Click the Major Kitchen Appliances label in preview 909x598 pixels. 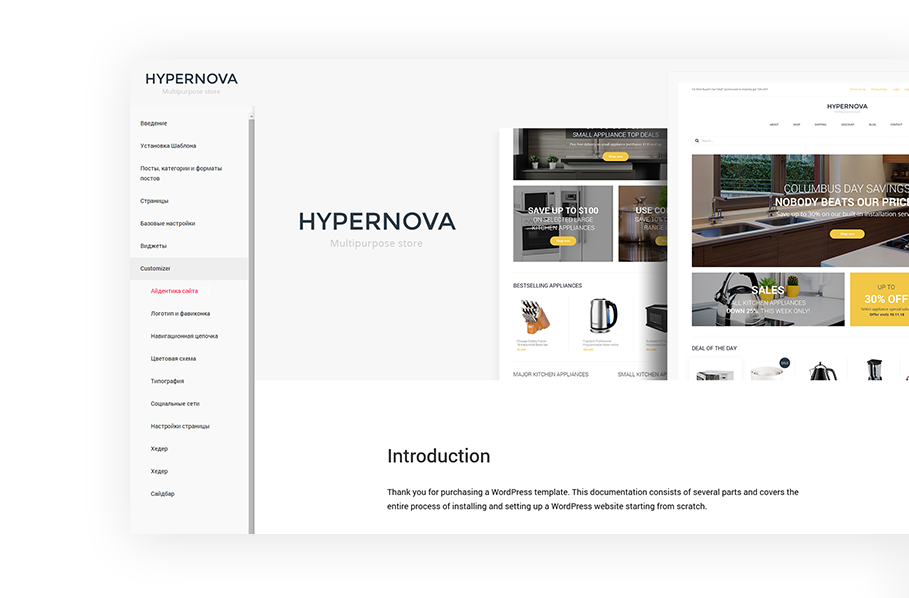[551, 375]
